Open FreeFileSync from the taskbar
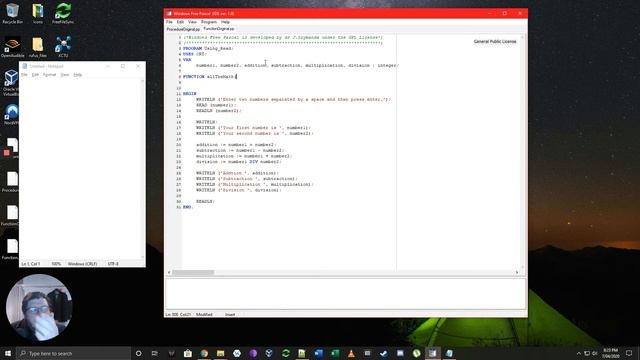Screen dimensions: 640x360 click(x=286, y=353)
